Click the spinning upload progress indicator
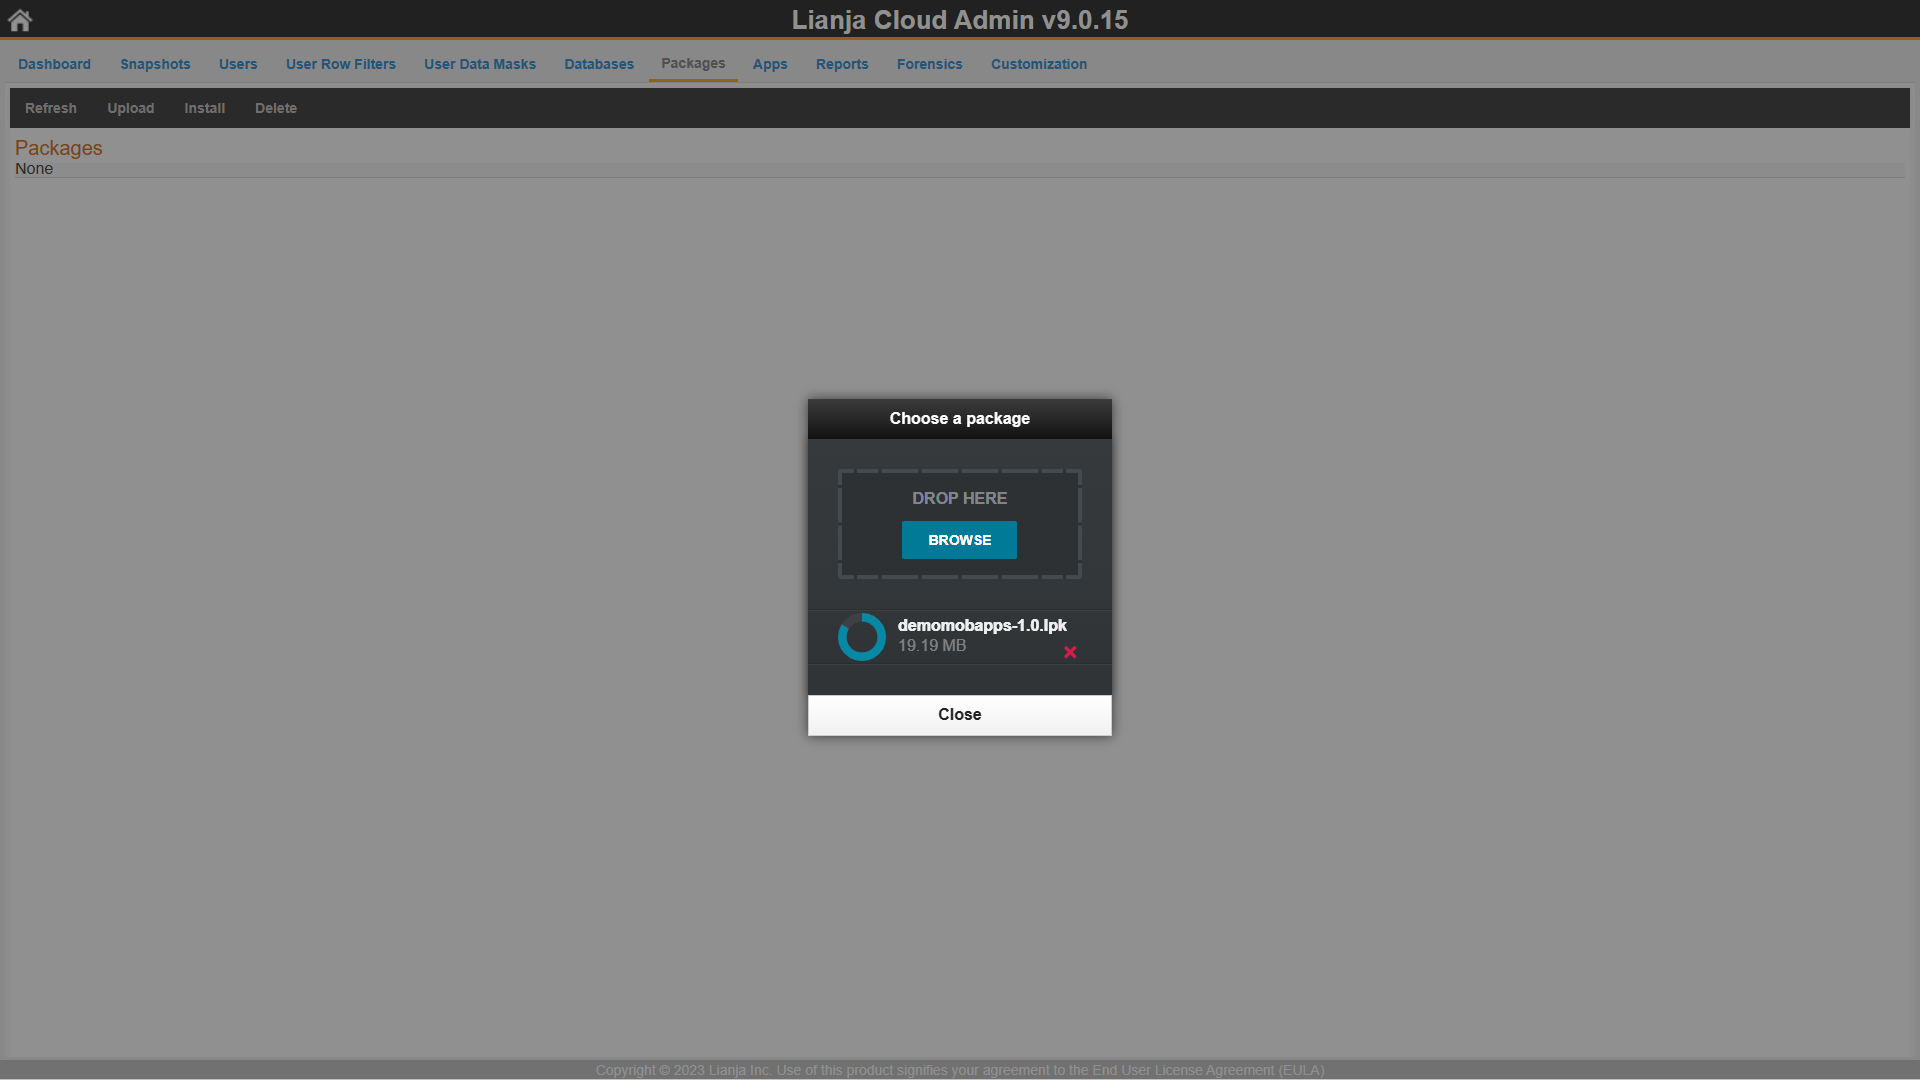 pyautogui.click(x=860, y=637)
